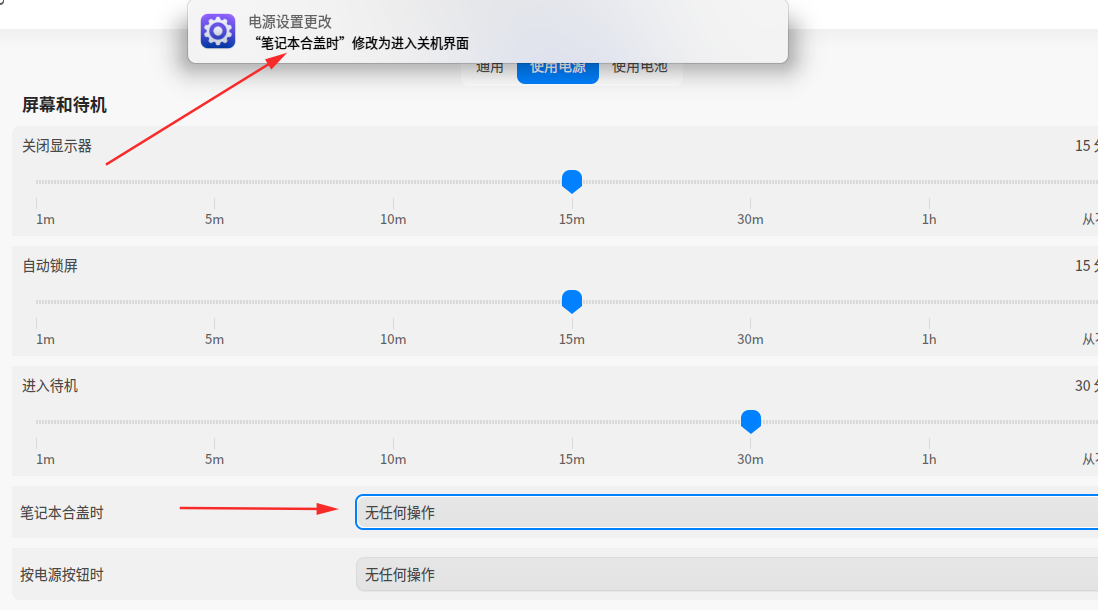This screenshot has height=610, width=1098.
Task: Click the 关闭显示器 label
Action: [x=57, y=146]
